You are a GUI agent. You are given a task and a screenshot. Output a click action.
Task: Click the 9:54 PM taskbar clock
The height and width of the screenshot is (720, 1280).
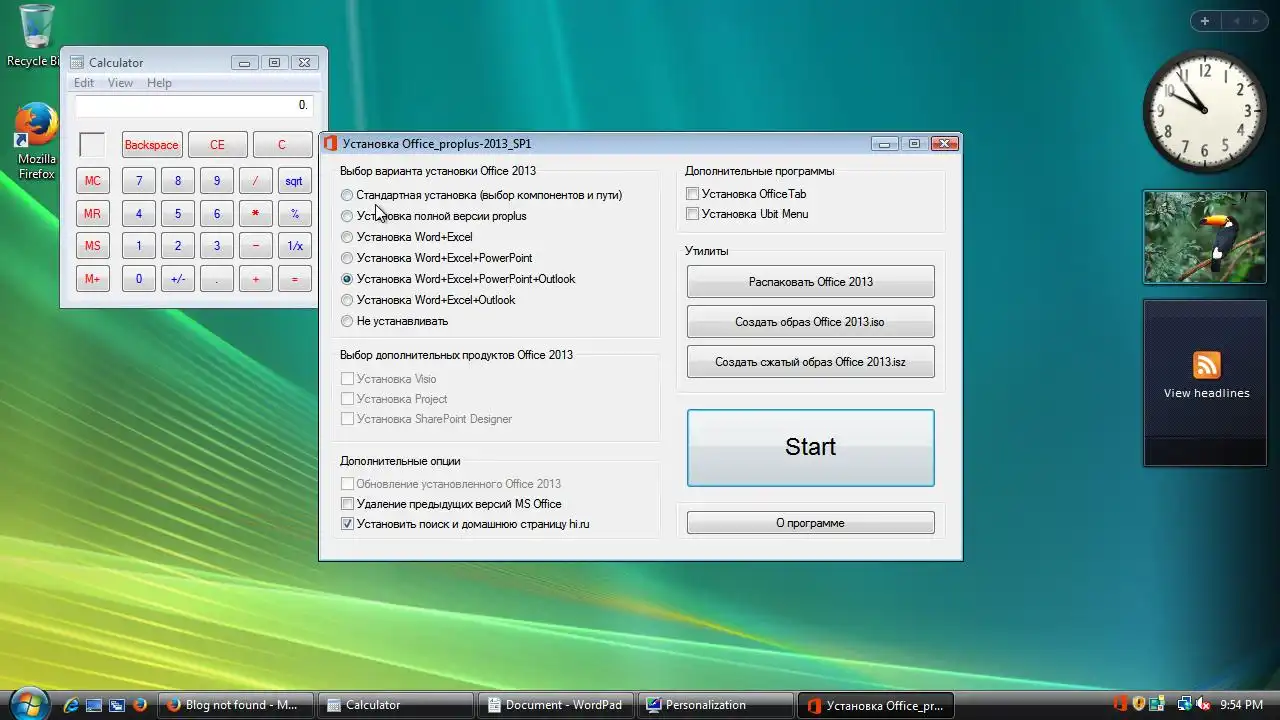click(1241, 705)
